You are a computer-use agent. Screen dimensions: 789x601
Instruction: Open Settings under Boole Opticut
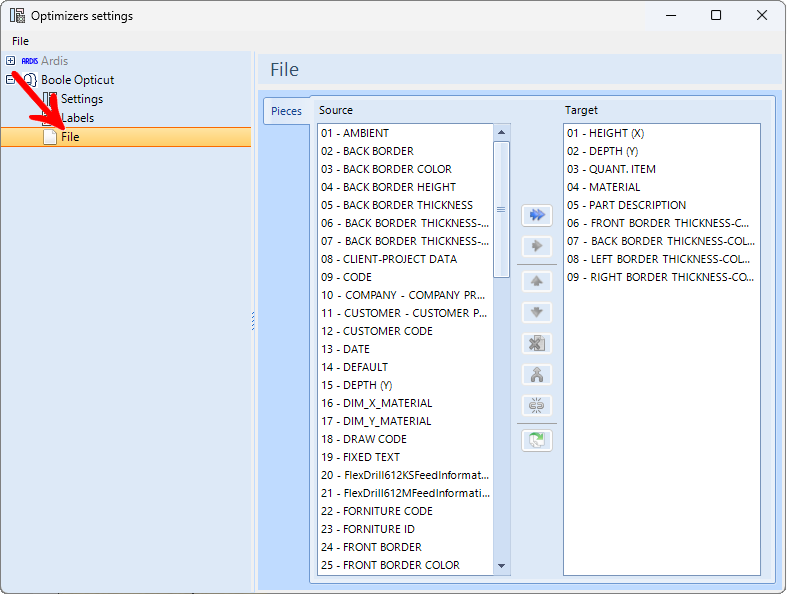pyautogui.click(x=82, y=99)
